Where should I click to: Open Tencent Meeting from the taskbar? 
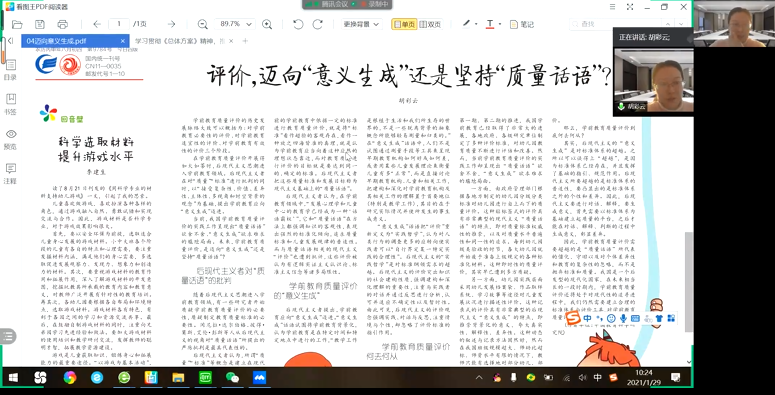tap(259, 378)
